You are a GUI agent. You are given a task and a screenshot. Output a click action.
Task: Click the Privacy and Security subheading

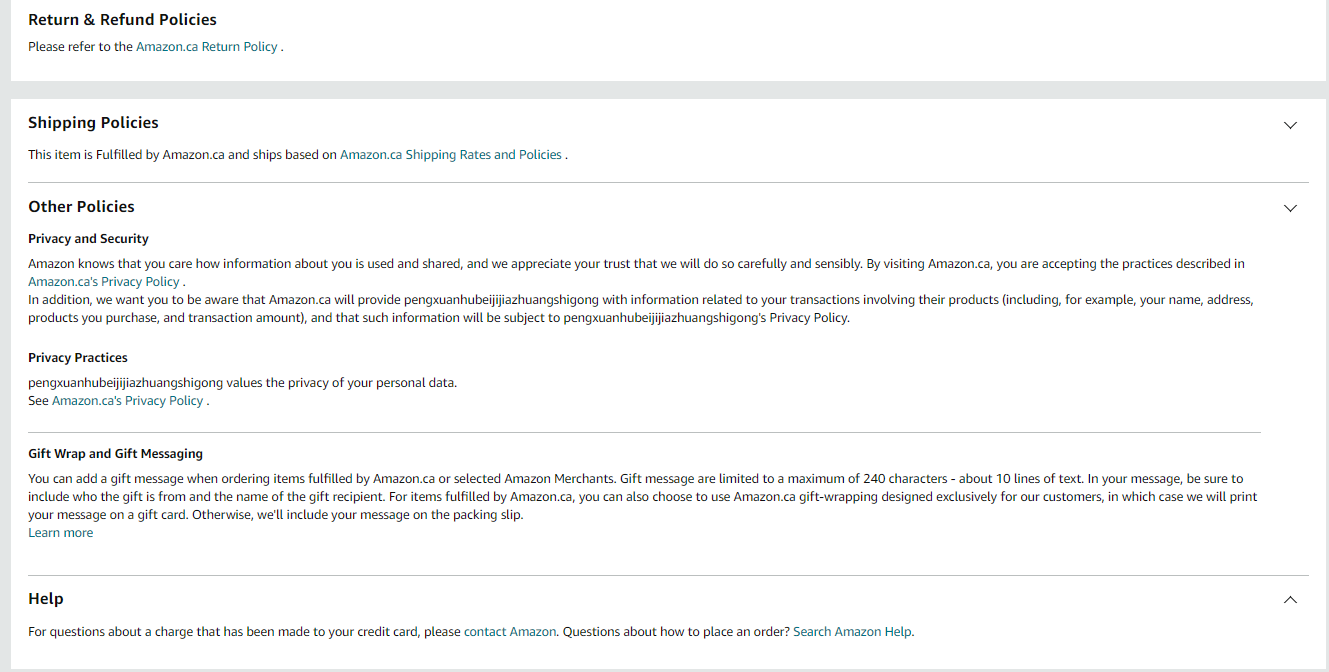[88, 239]
